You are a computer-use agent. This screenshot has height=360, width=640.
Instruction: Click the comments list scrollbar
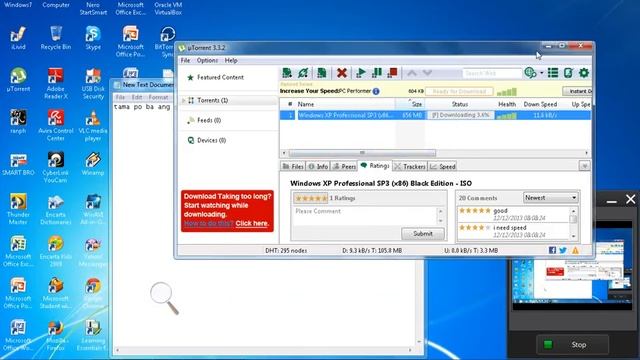click(x=573, y=223)
